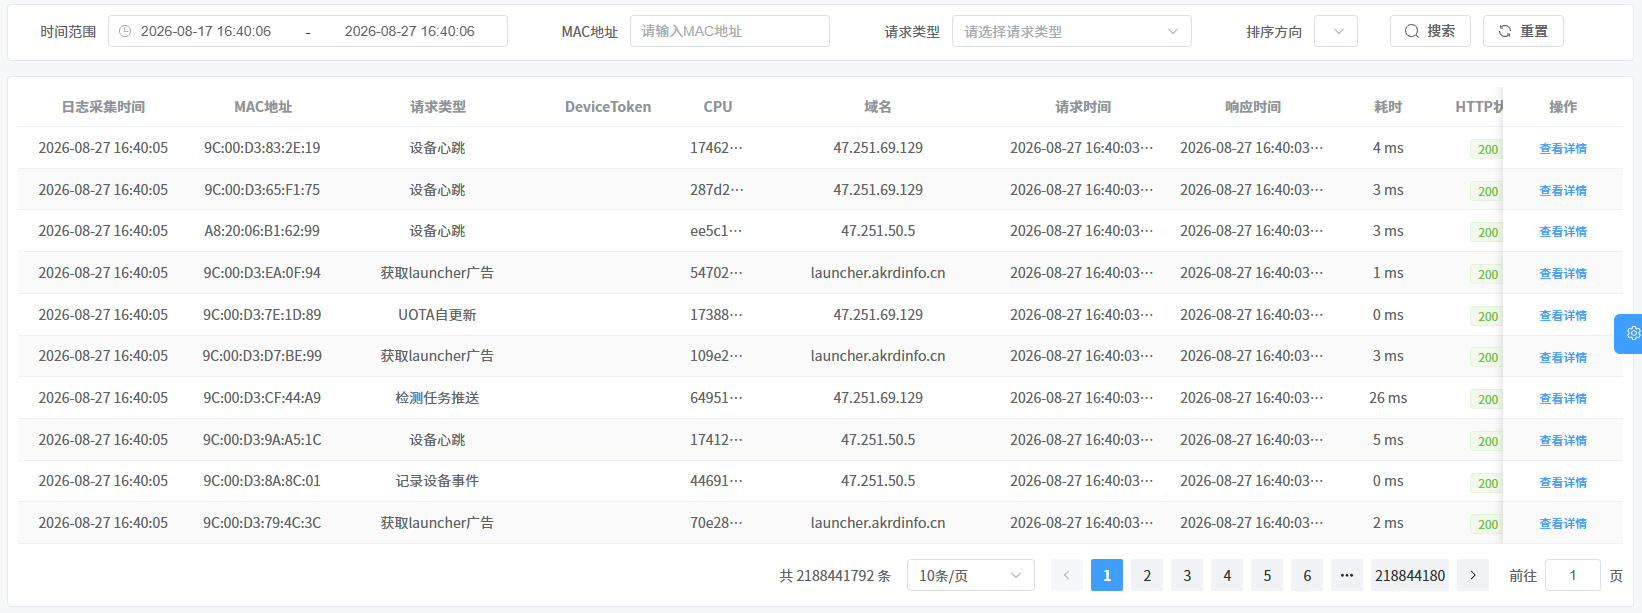This screenshot has width=1642, height=613.
Task: Set end time 2026-08-27 16:40:06
Action: click(x=410, y=31)
